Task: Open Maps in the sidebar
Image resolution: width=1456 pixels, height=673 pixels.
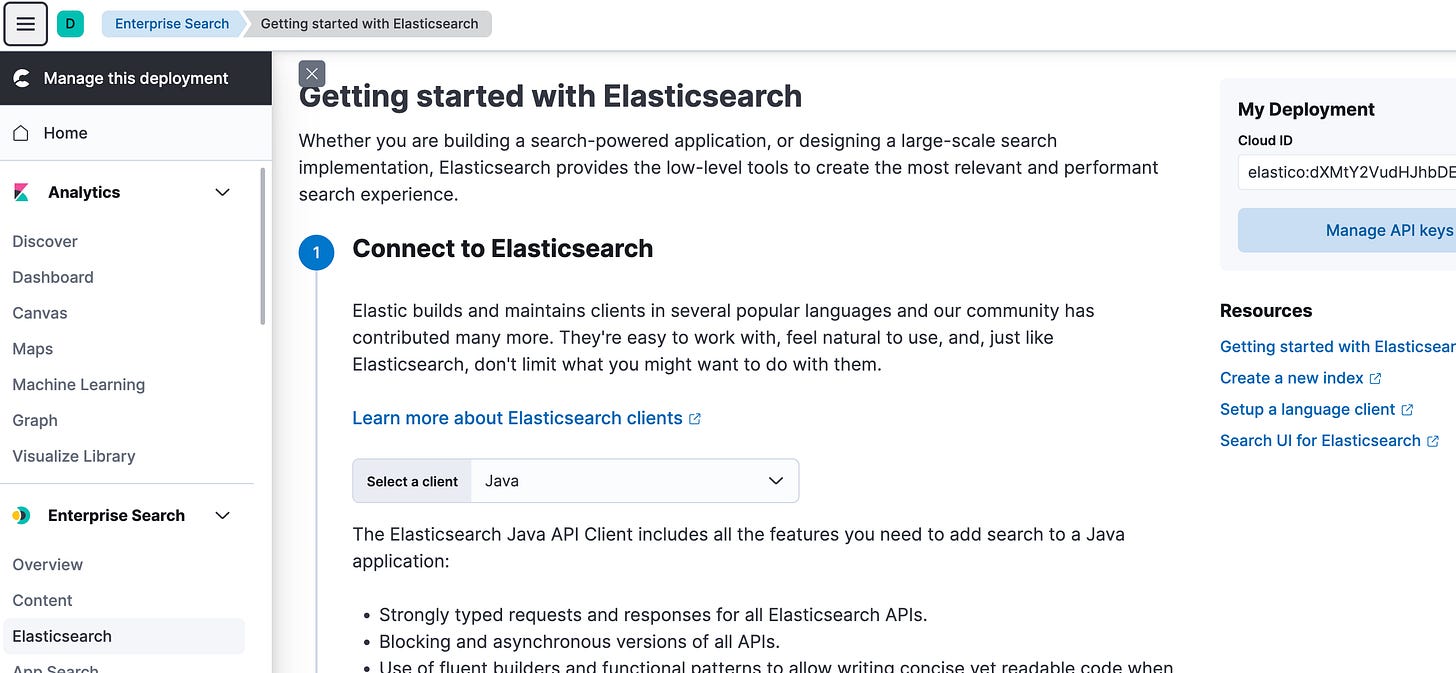Action: point(33,349)
